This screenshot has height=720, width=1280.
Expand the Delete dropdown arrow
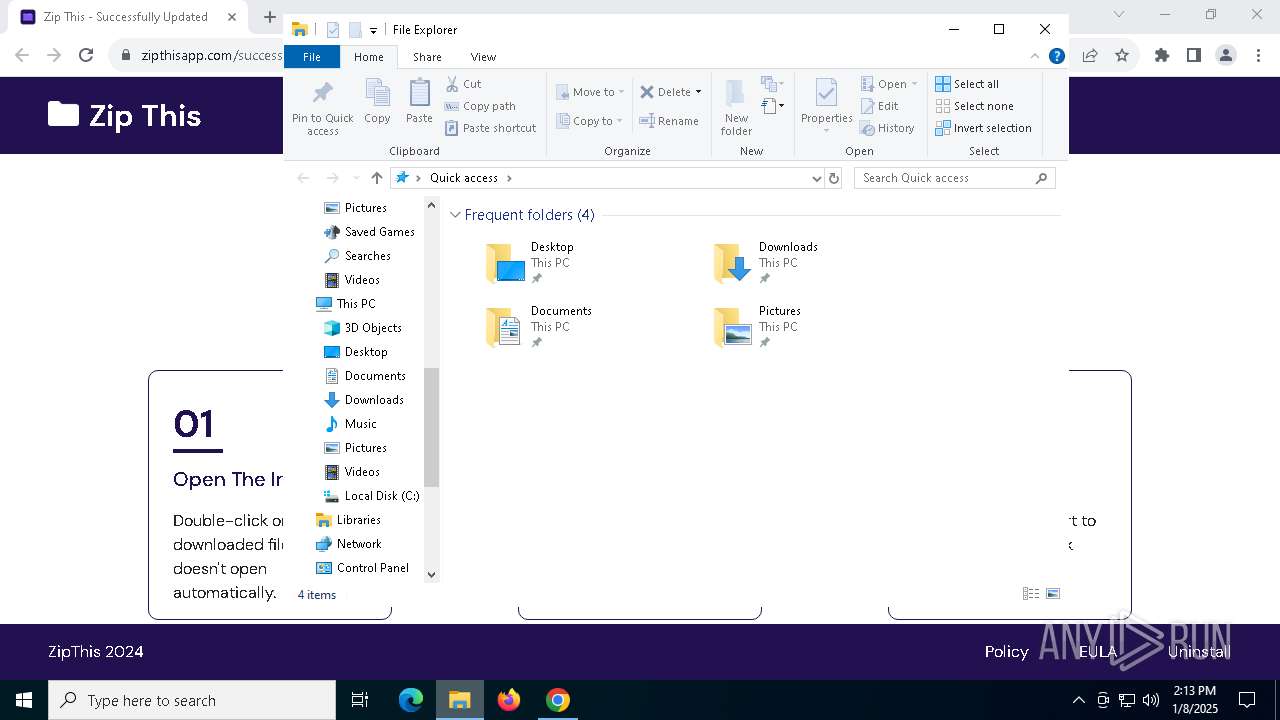[698, 92]
